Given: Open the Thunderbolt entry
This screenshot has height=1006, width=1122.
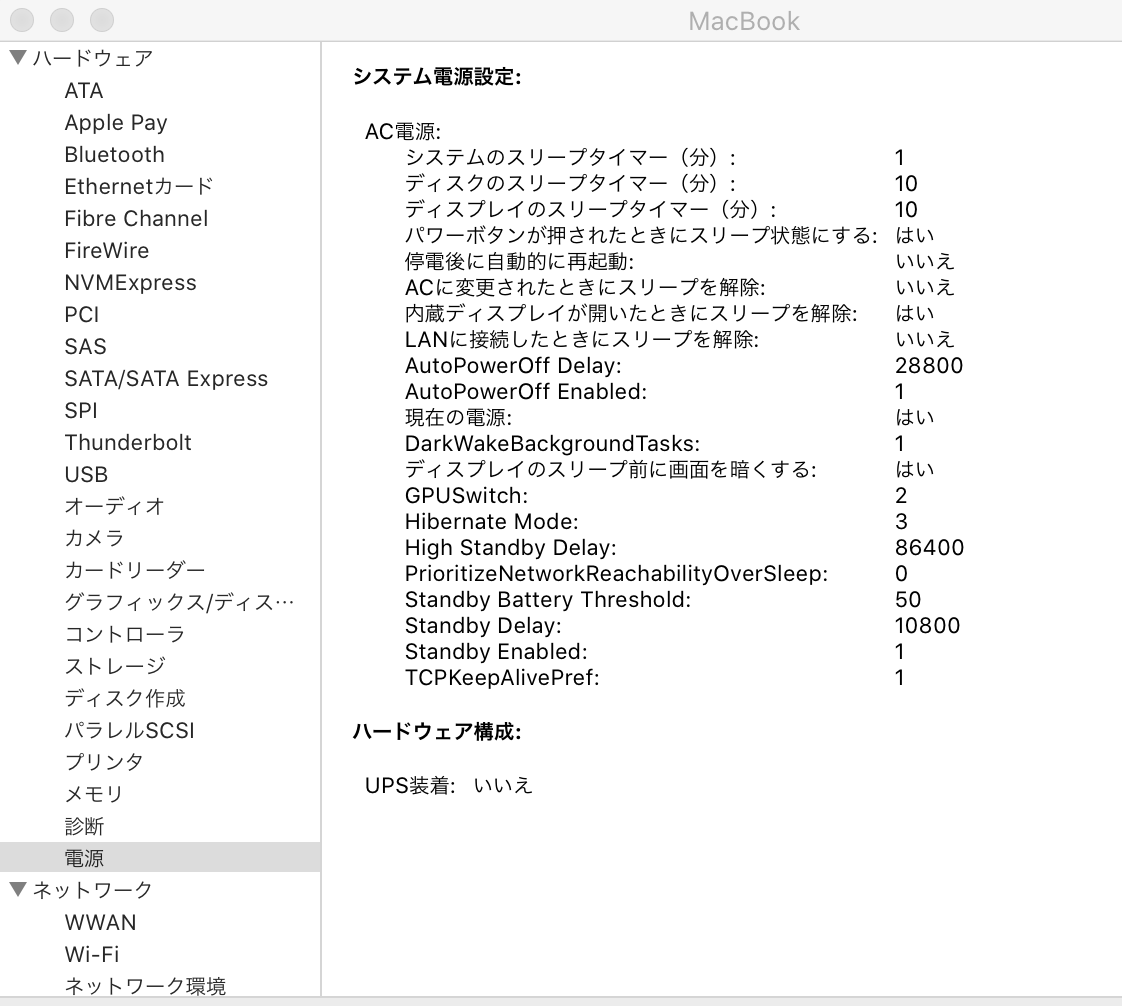Looking at the screenshot, I should point(128,442).
